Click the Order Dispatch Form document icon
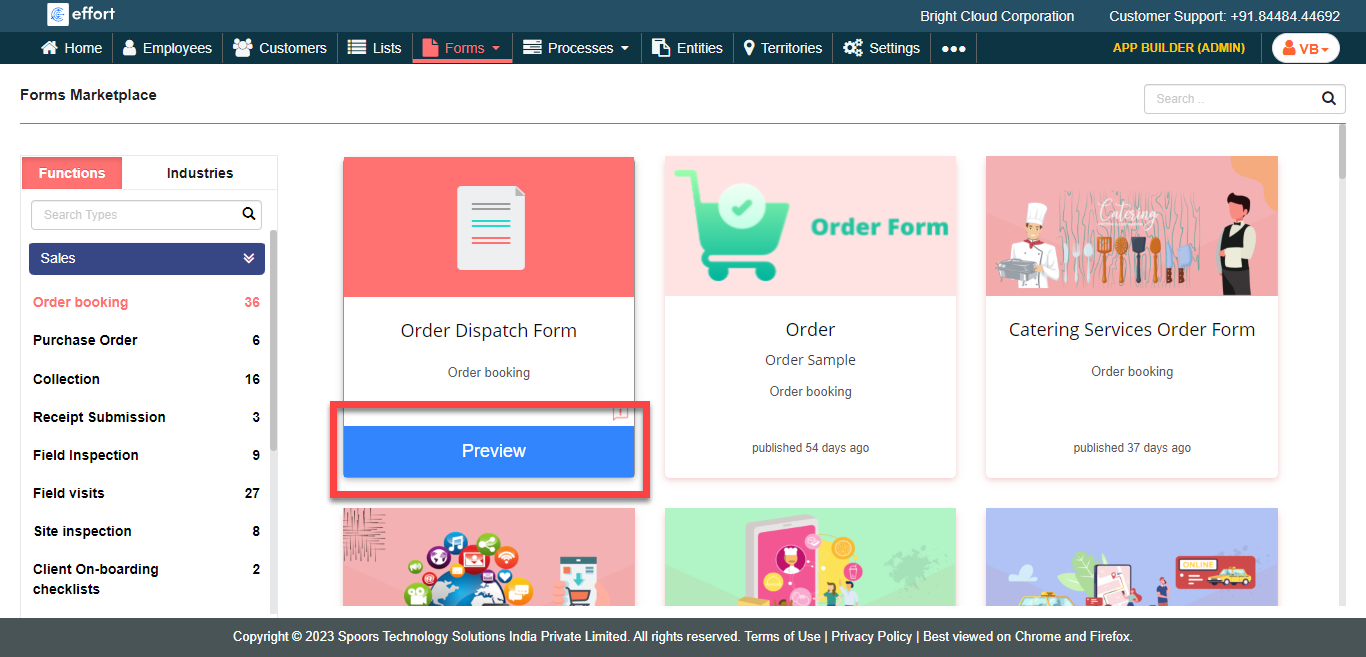1366x657 pixels. 490,227
